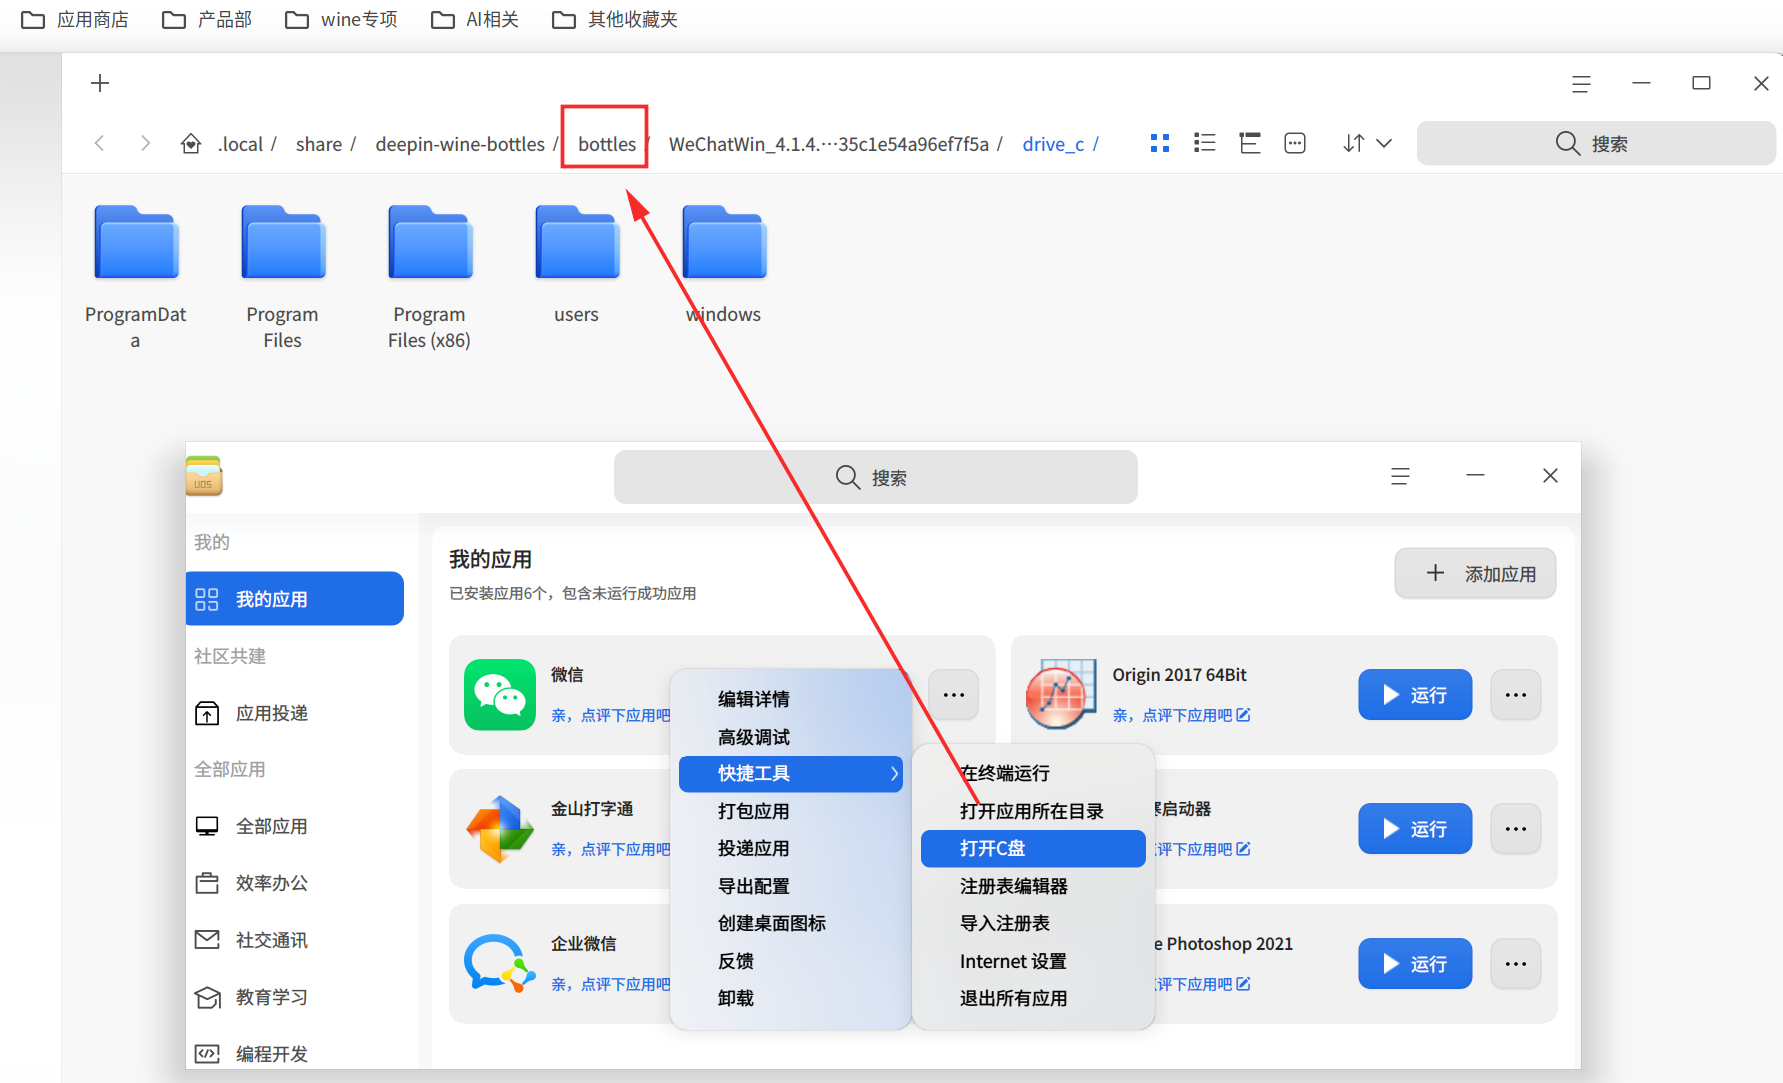Open more options in 启动器 row
Screen dimensions: 1783x1083
tap(1516, 829)
